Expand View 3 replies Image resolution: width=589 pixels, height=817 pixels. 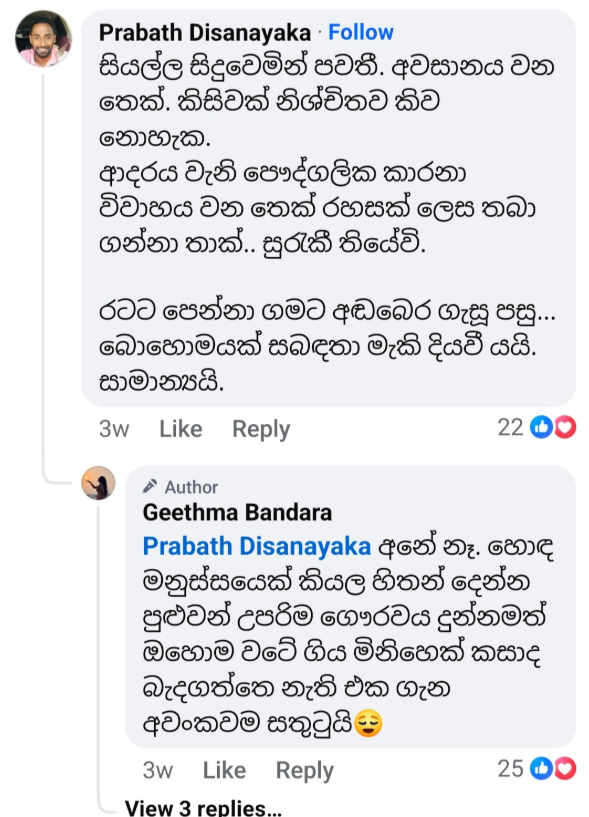tap(203, 808)
